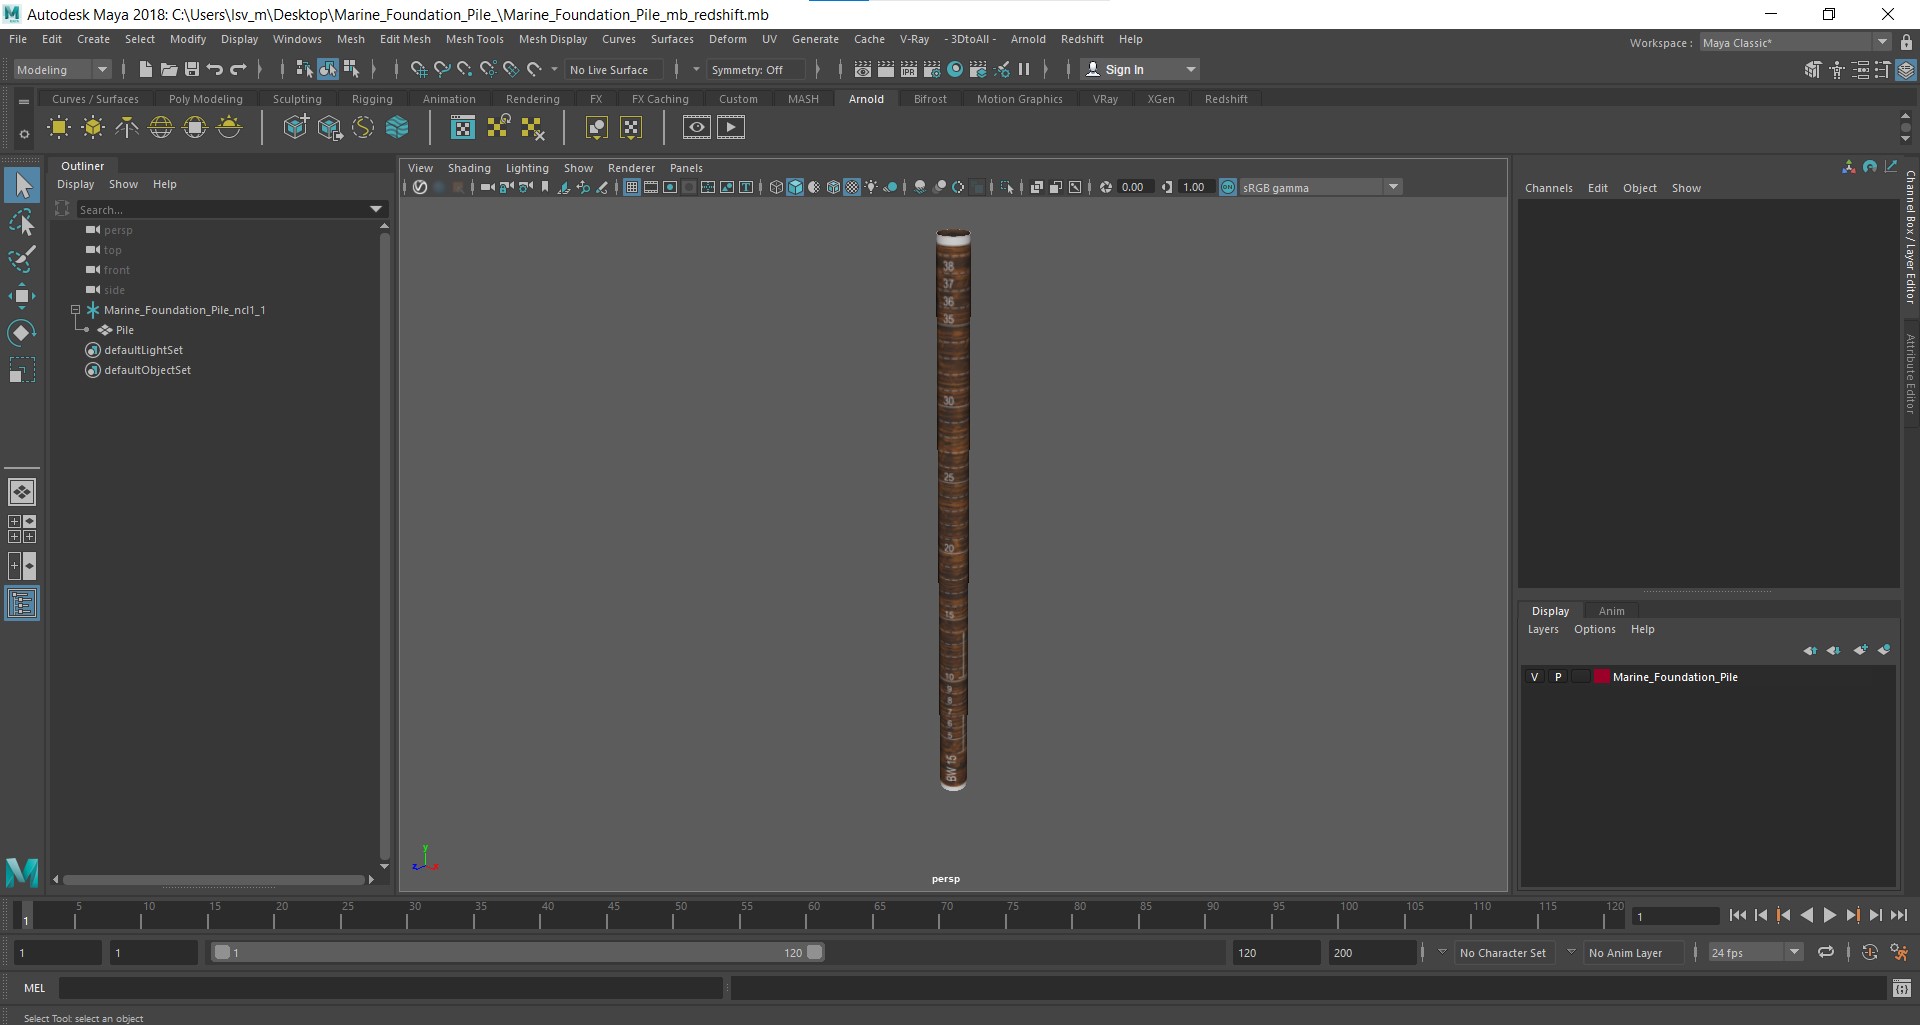This screenshot has height=1025, width=1920.
Task: Open the Mesh Tools menu
Action: (474, 39)
